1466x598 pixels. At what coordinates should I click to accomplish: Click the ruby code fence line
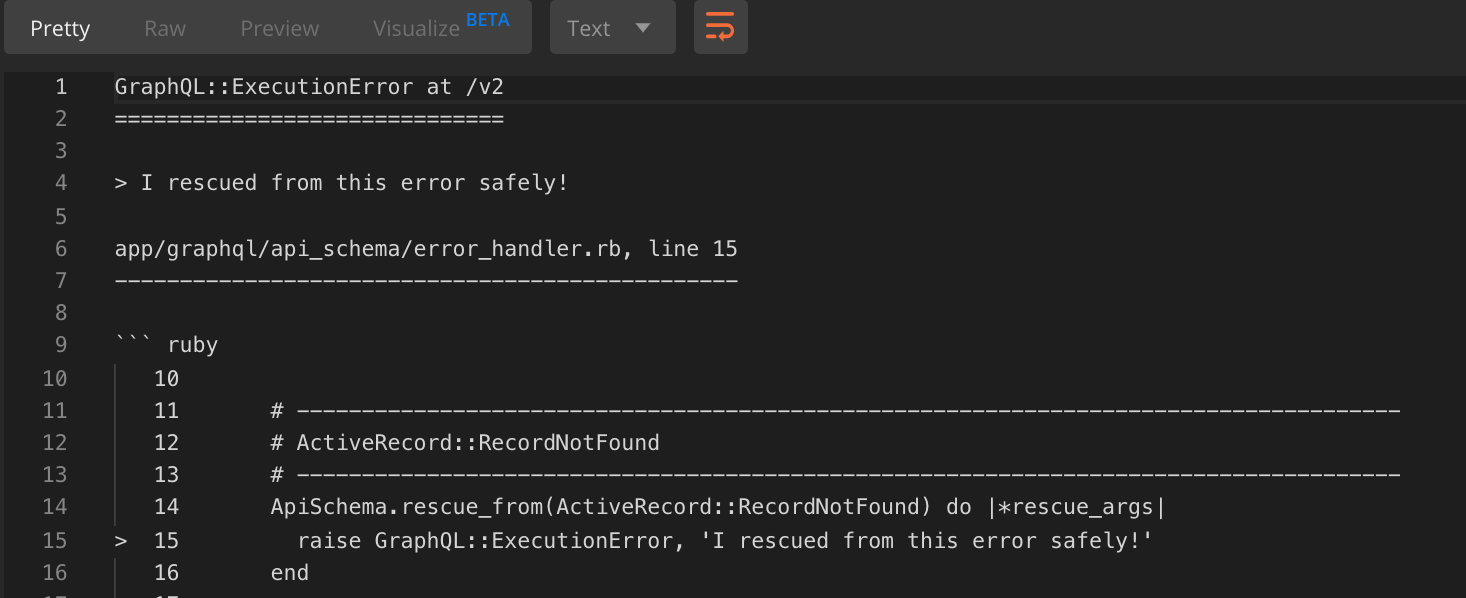tap(166, 345)
